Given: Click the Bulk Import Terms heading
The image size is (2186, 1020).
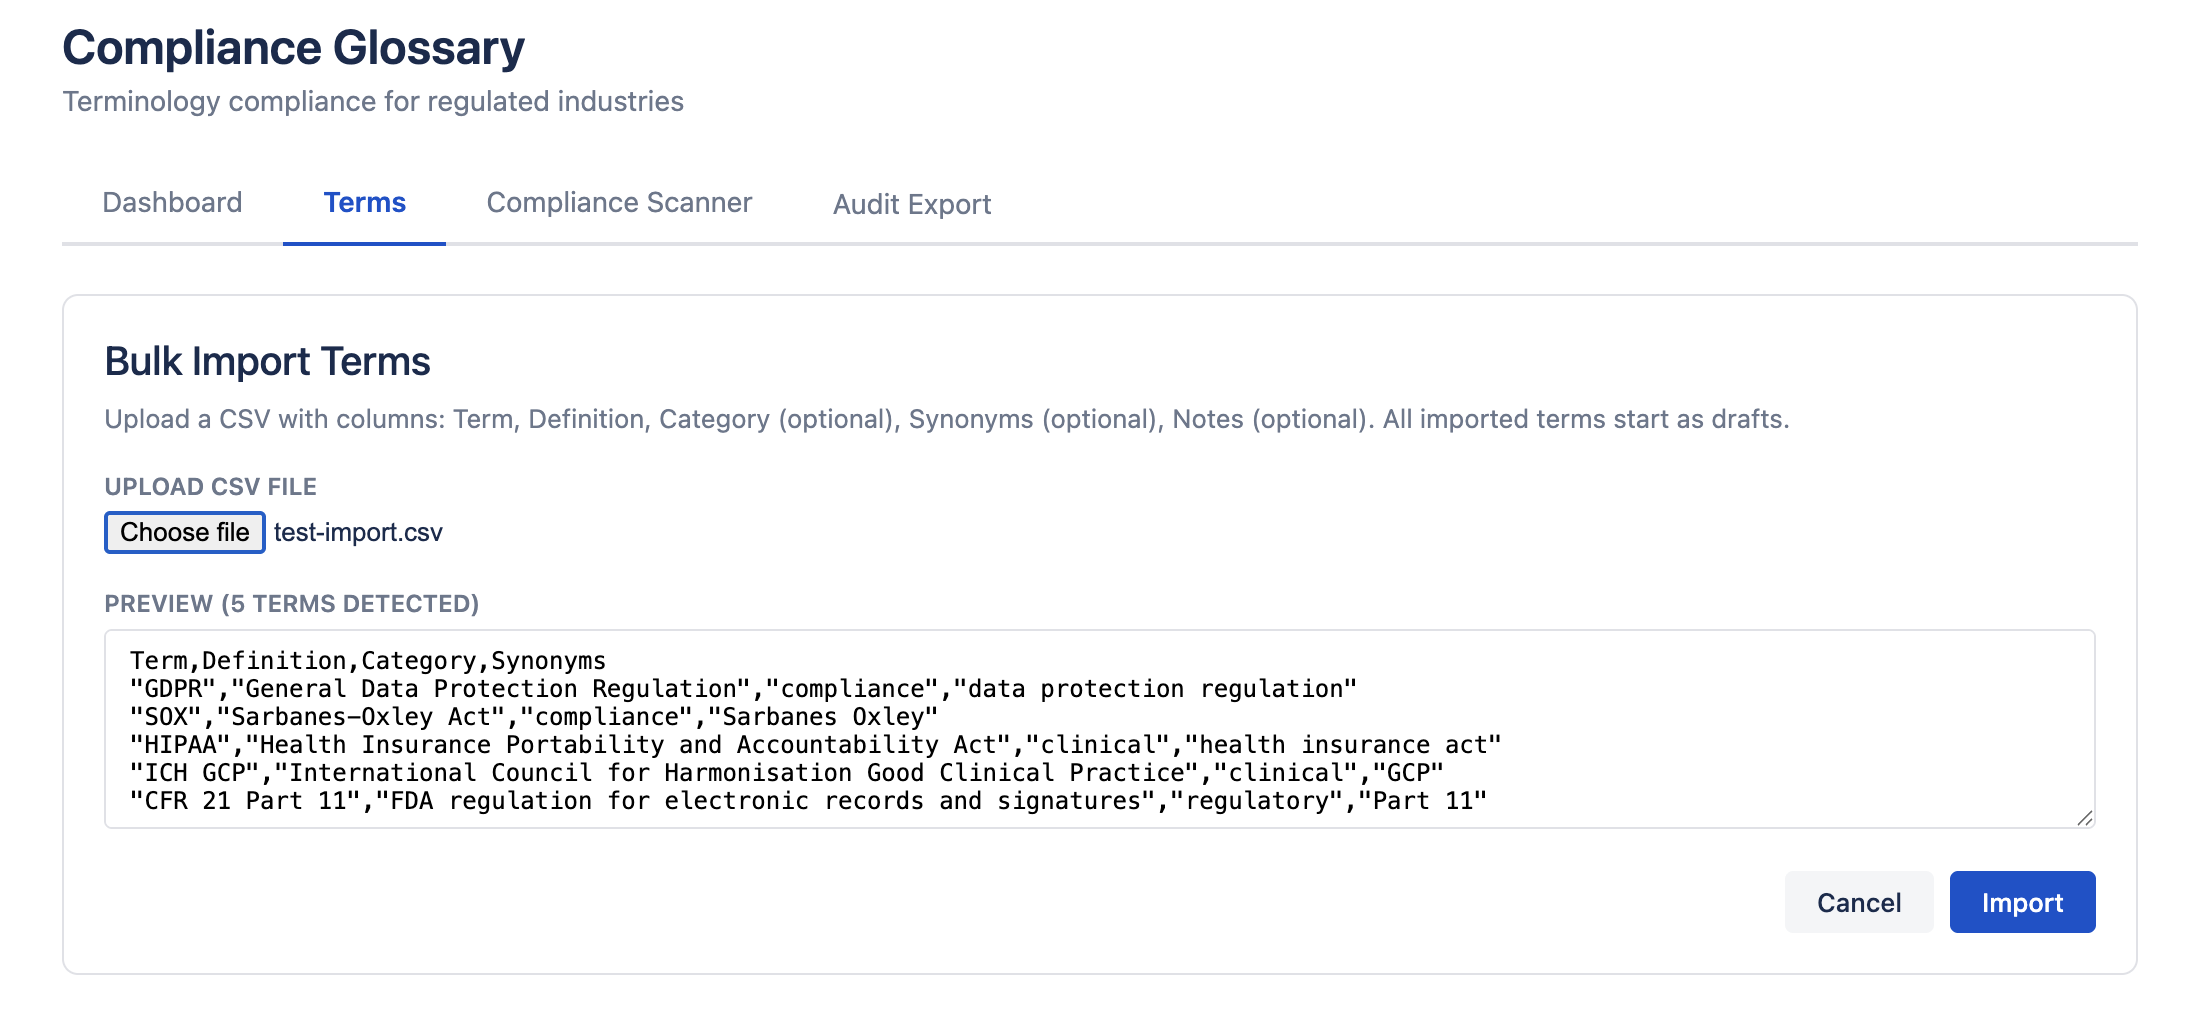Looking at the screenshot, I should coord(267,361).
